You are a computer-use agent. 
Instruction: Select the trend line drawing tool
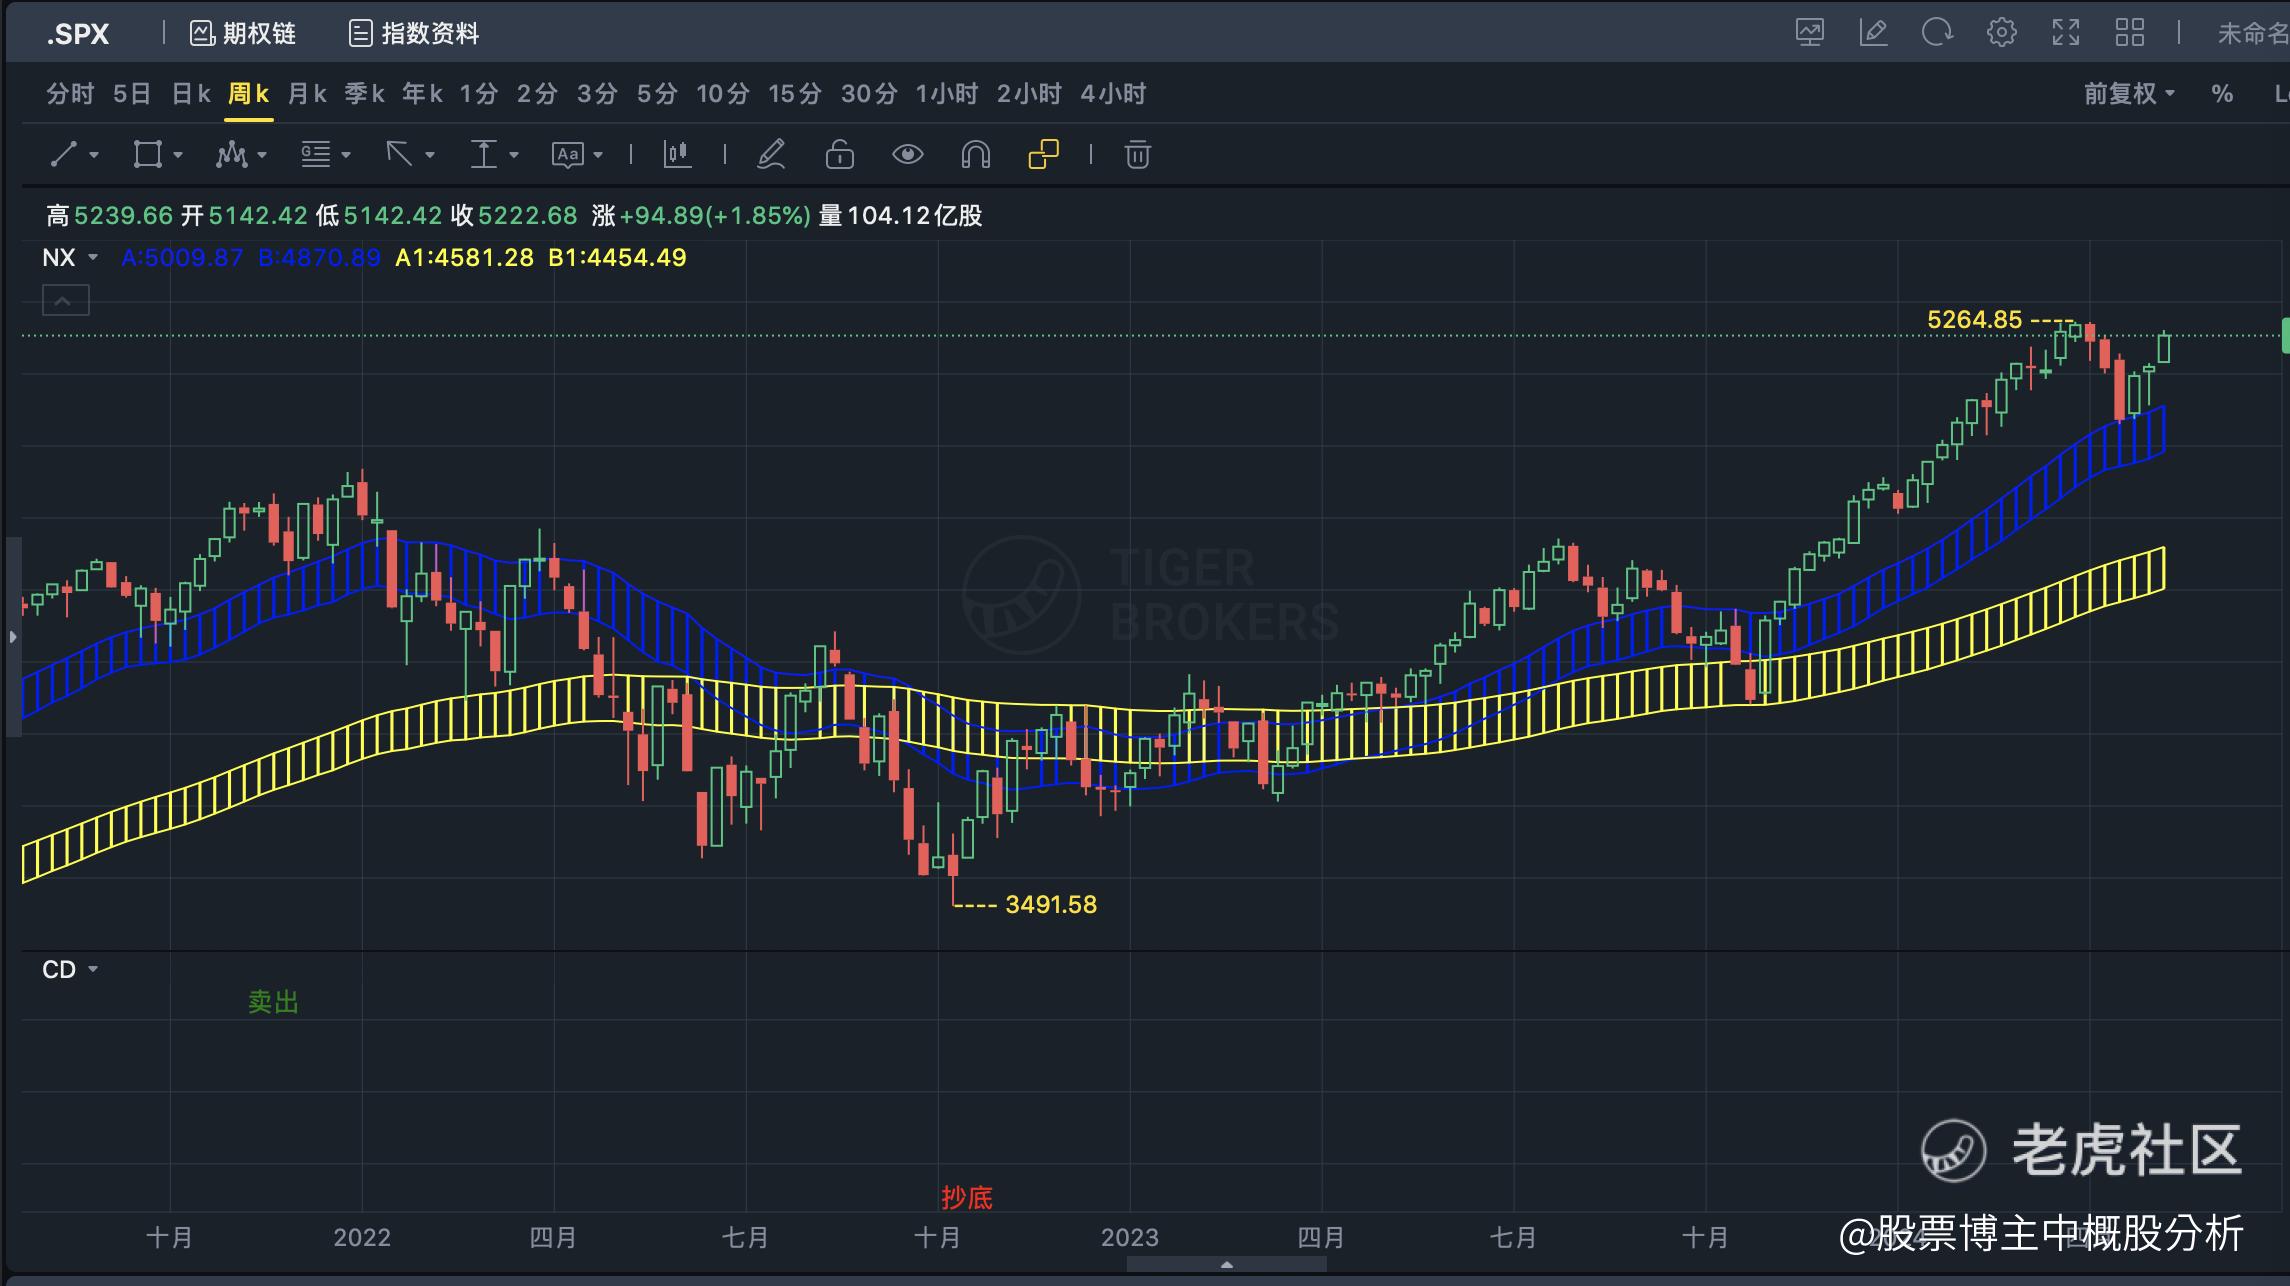click(x=65, y=155)
